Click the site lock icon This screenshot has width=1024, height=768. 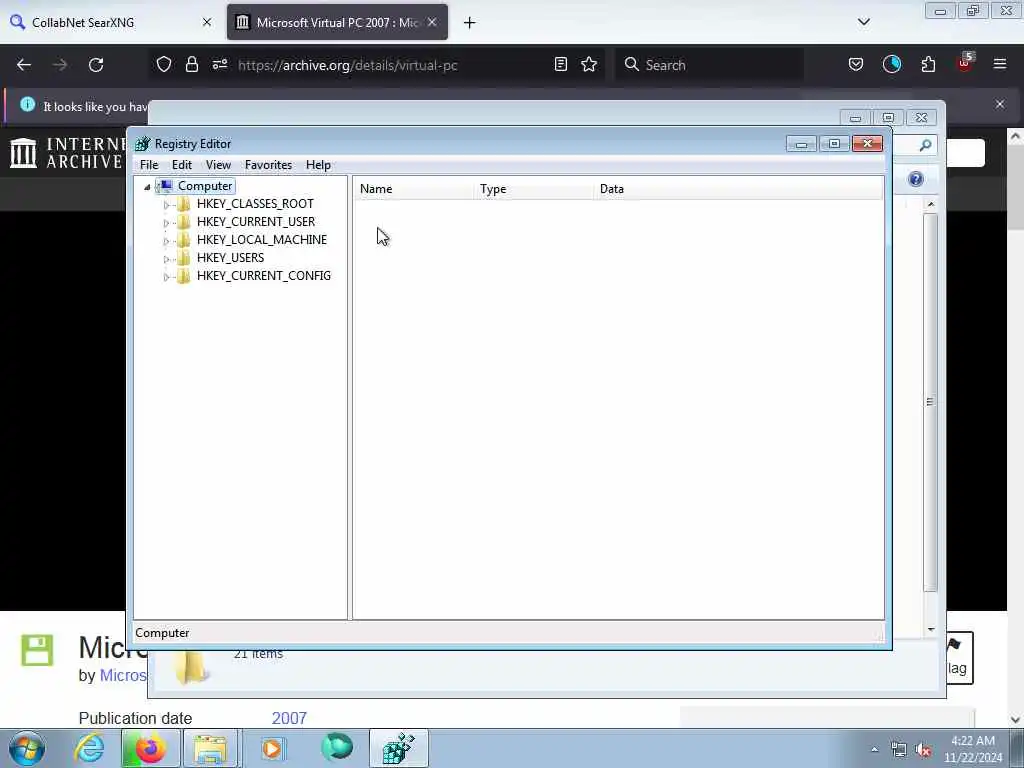click(191, 65)
